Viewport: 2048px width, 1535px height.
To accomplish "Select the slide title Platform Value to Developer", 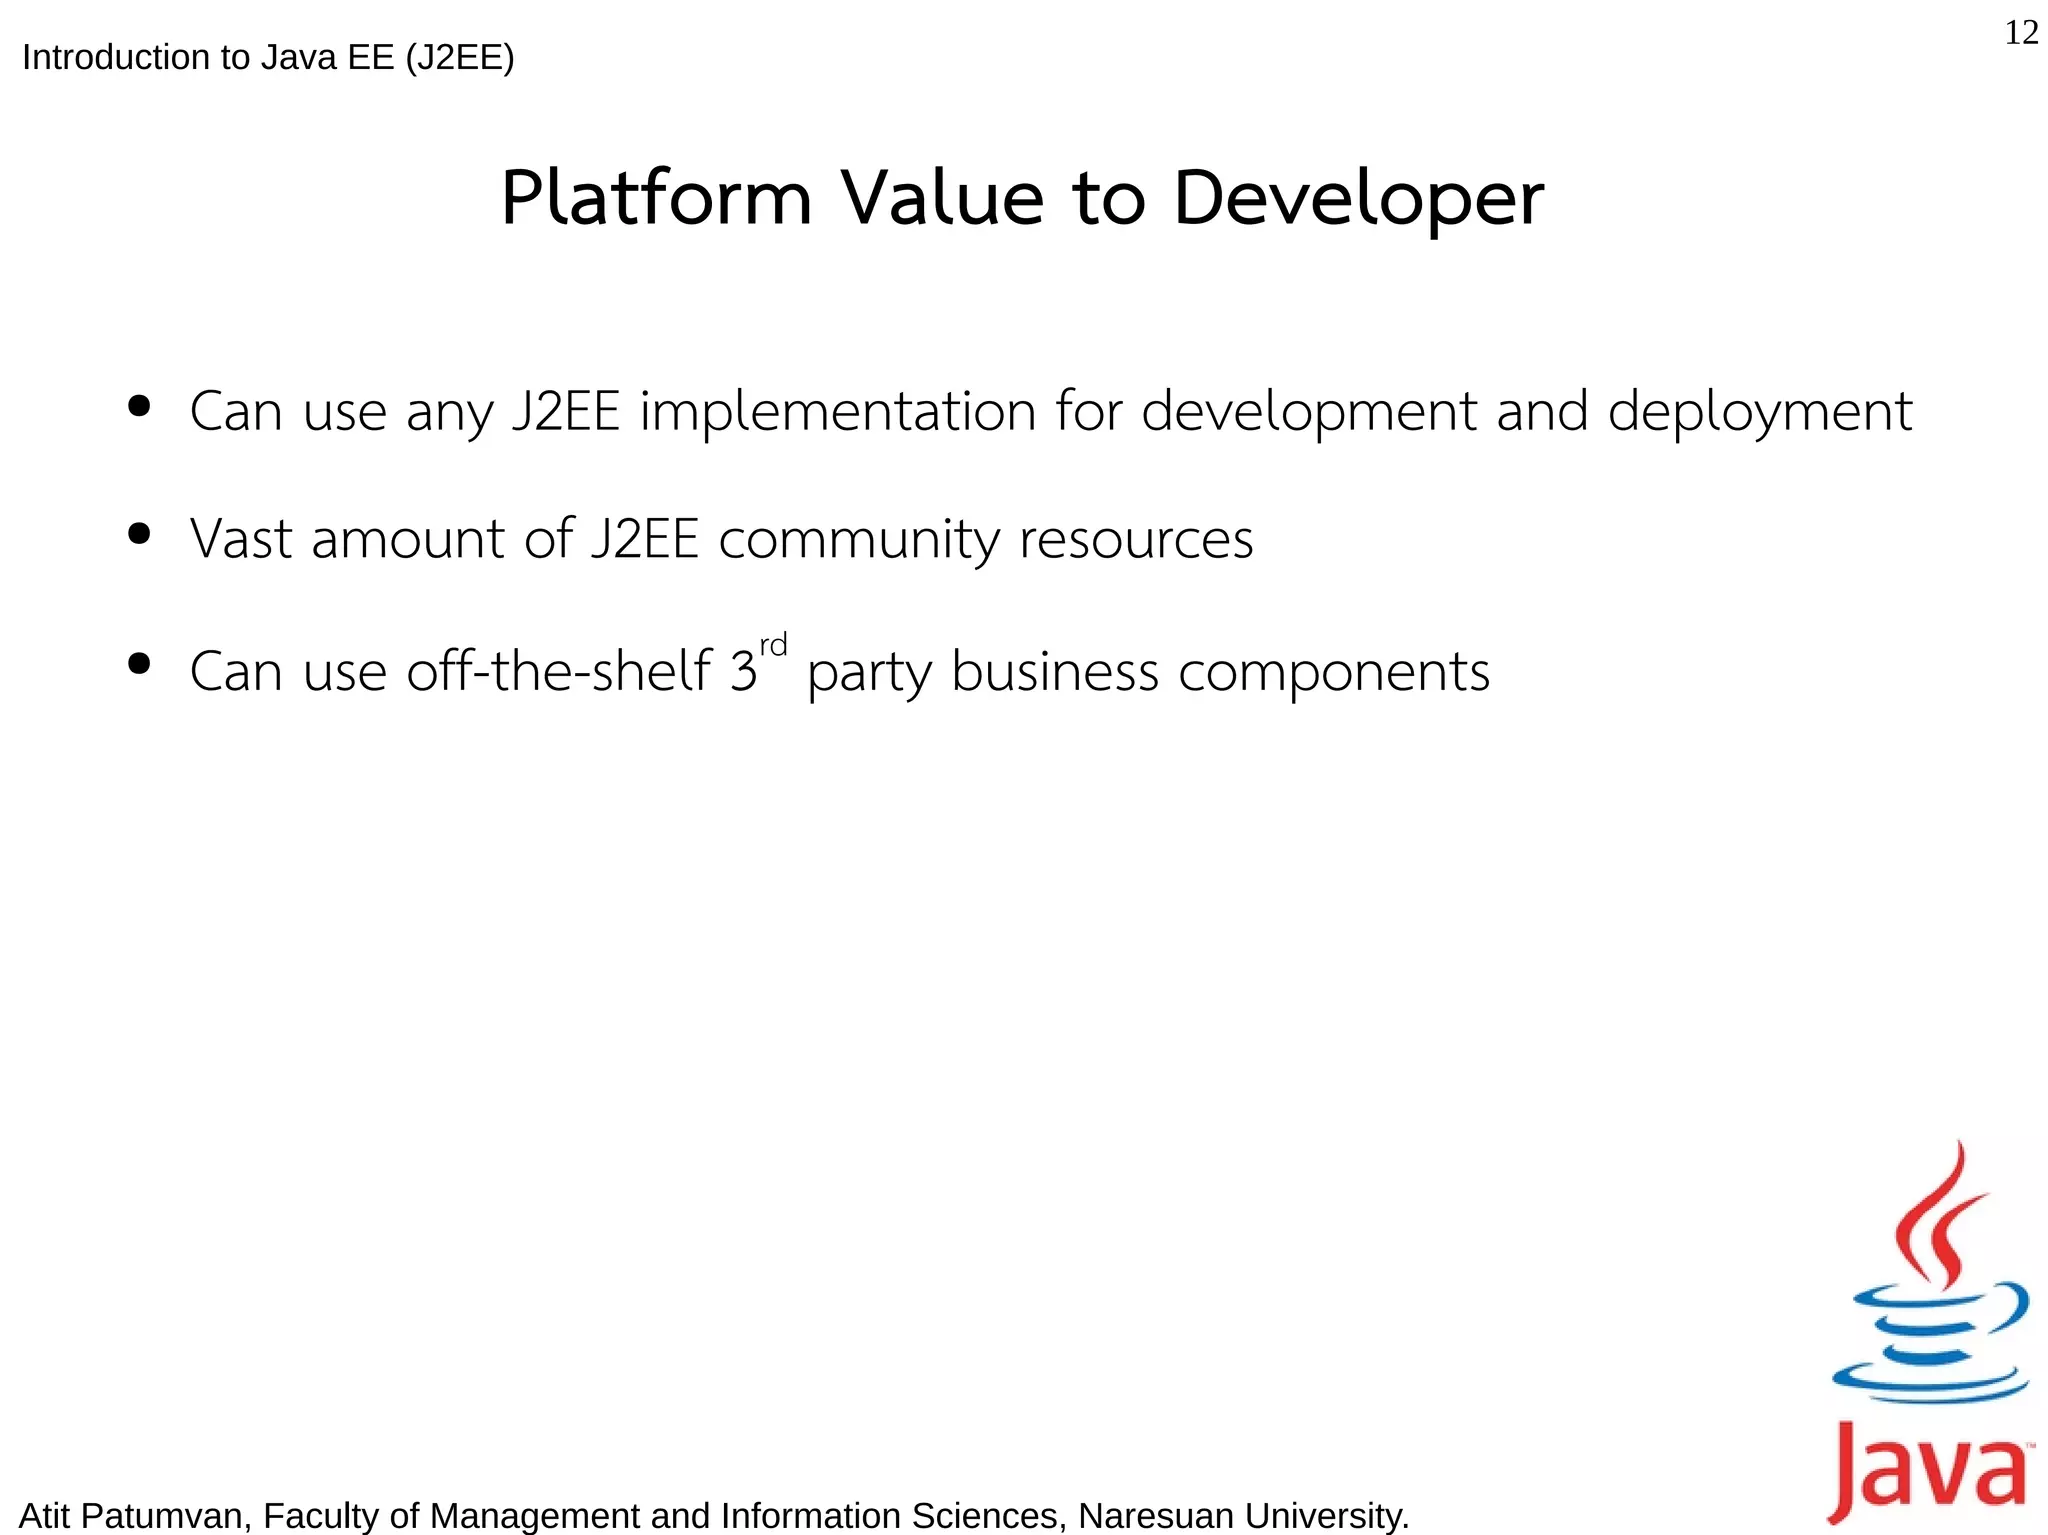I will point(1022,198).
